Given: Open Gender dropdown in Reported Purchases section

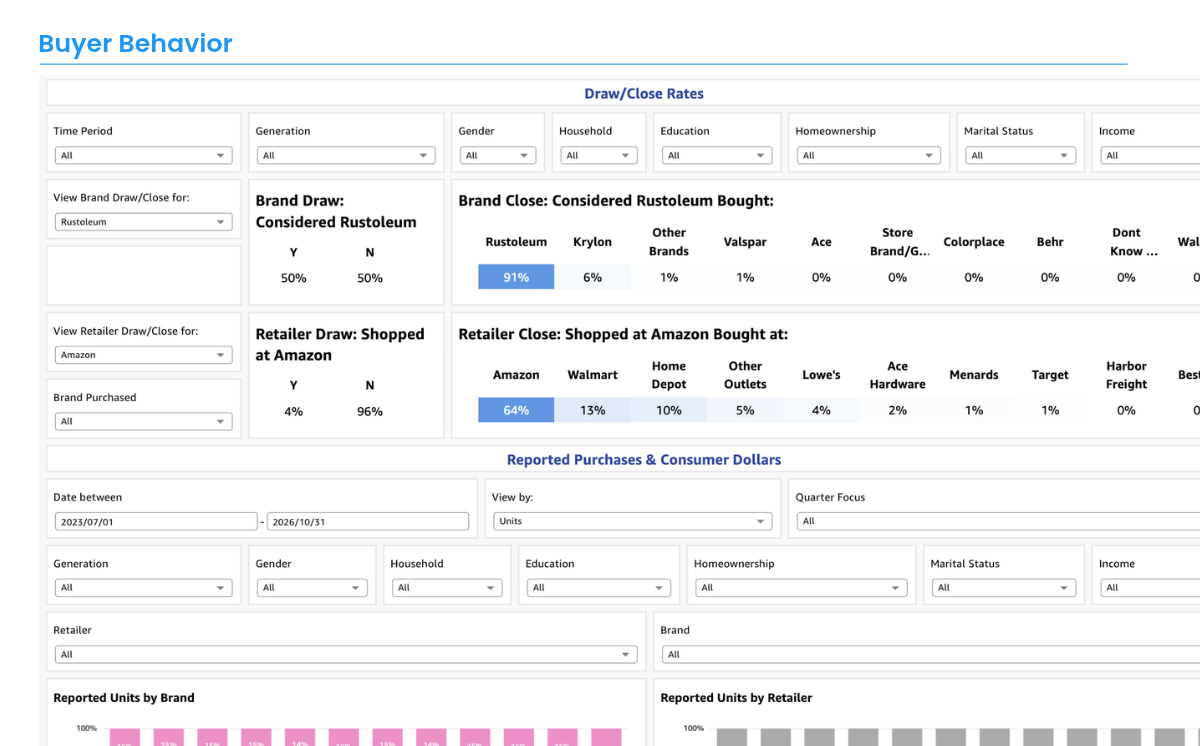Looking at the screenshot, I should click(312, 588).
